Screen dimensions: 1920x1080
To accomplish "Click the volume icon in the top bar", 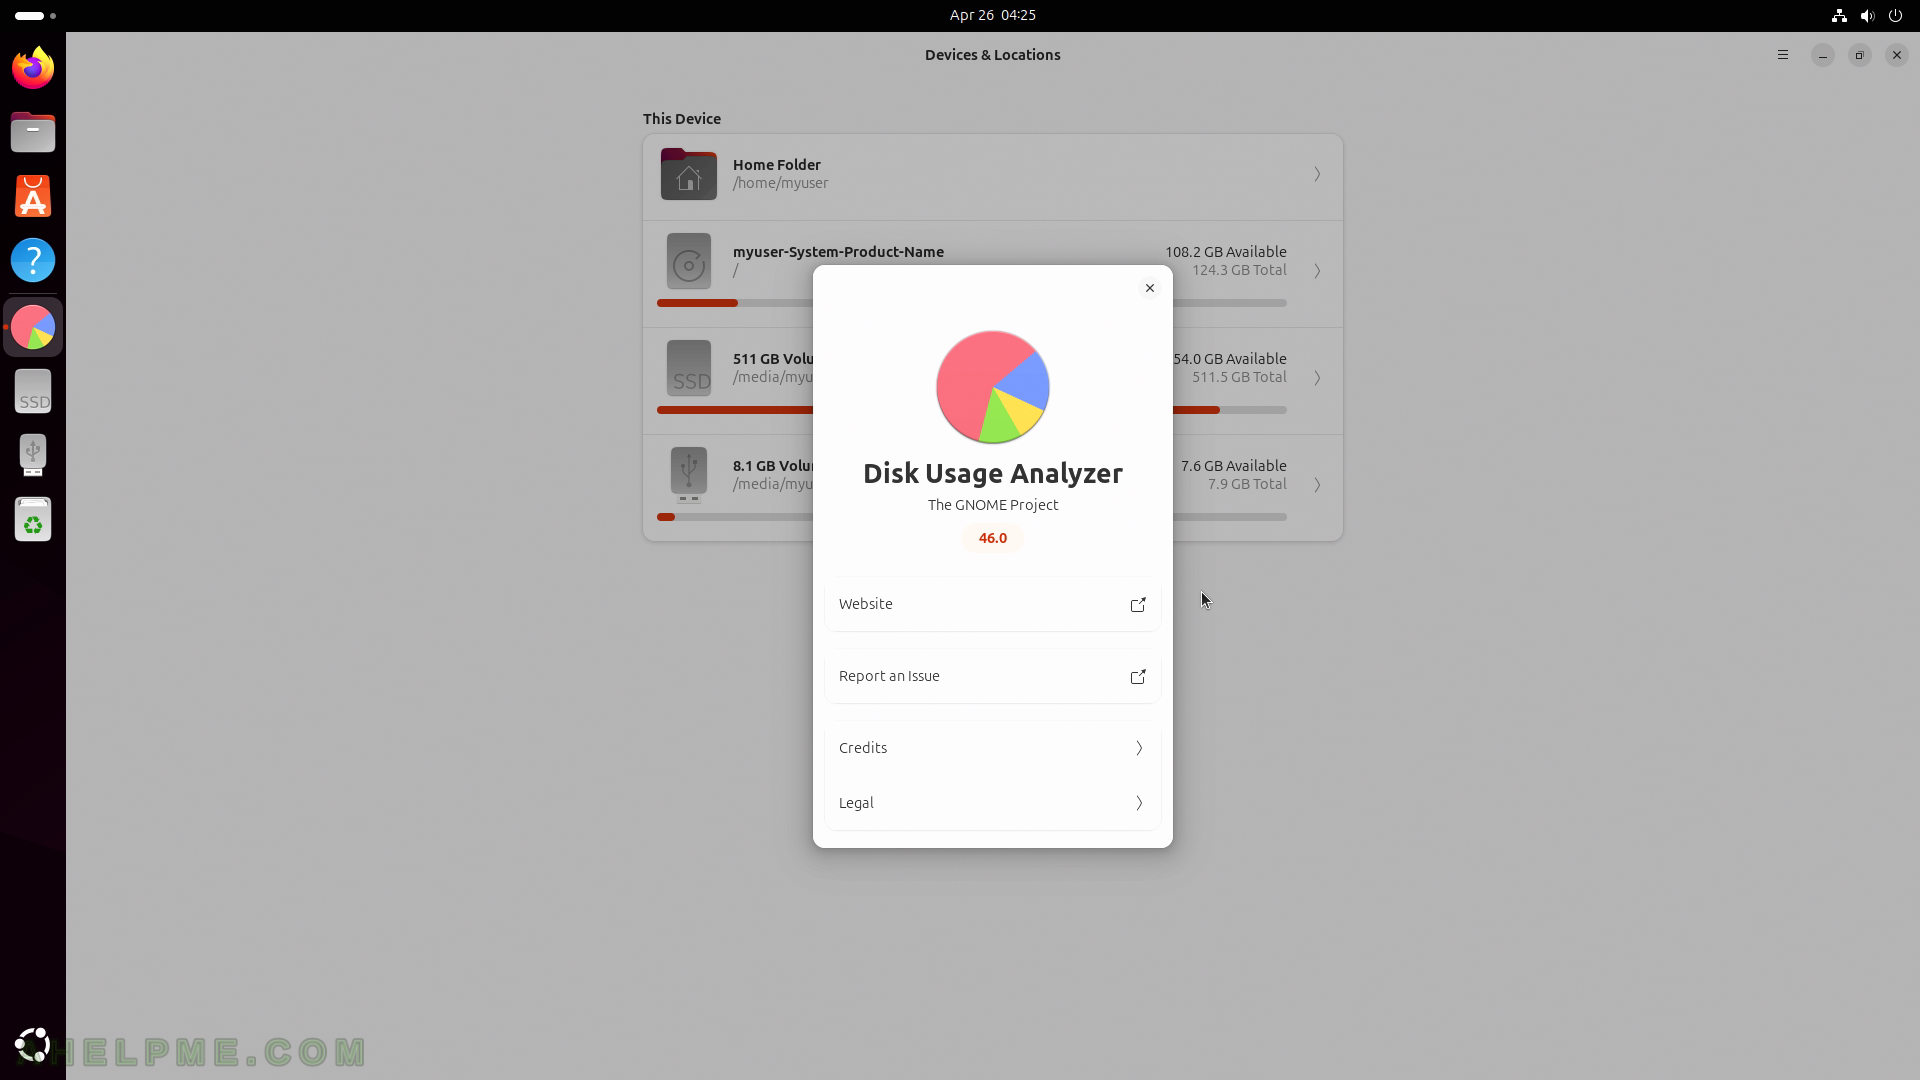I will pos(1867,15).
